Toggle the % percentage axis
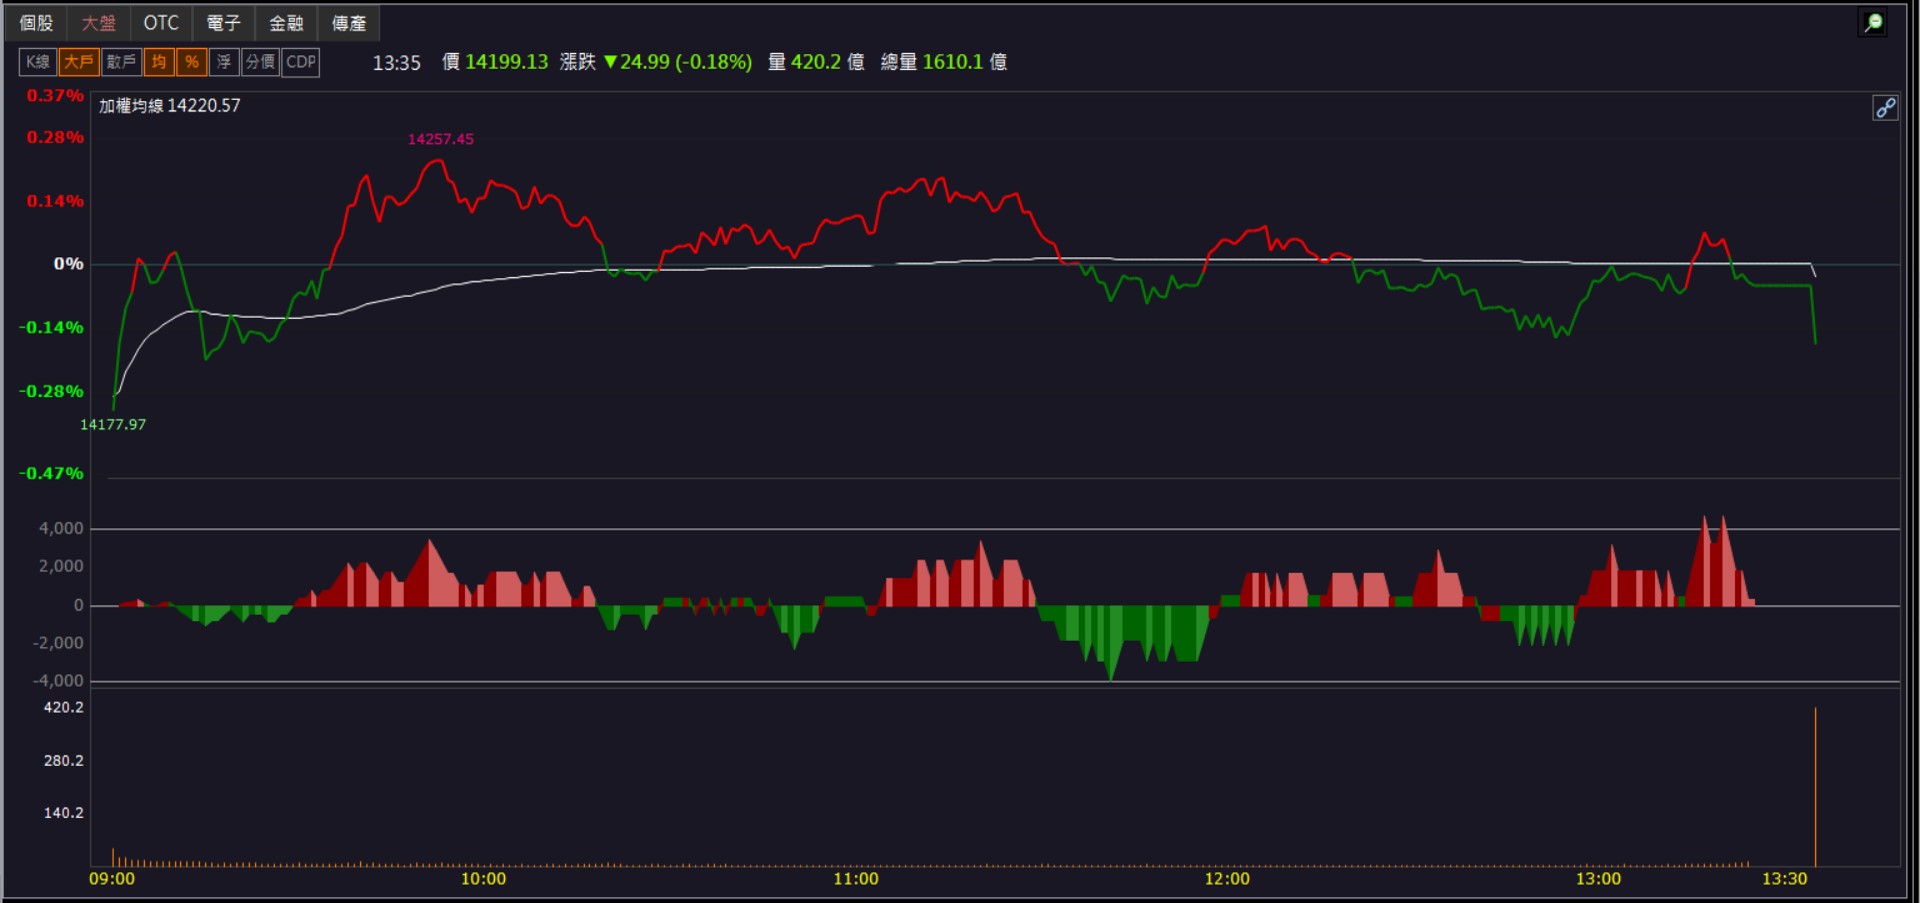The height and width of the screenshot is (903, 1920). pyautogui.click(x=192, y=62)
